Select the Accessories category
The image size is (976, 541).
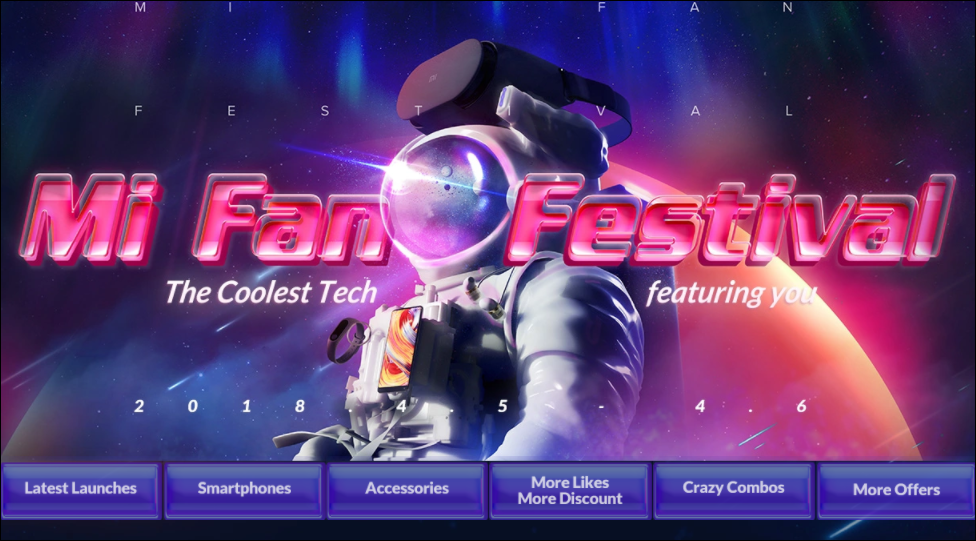406,489
